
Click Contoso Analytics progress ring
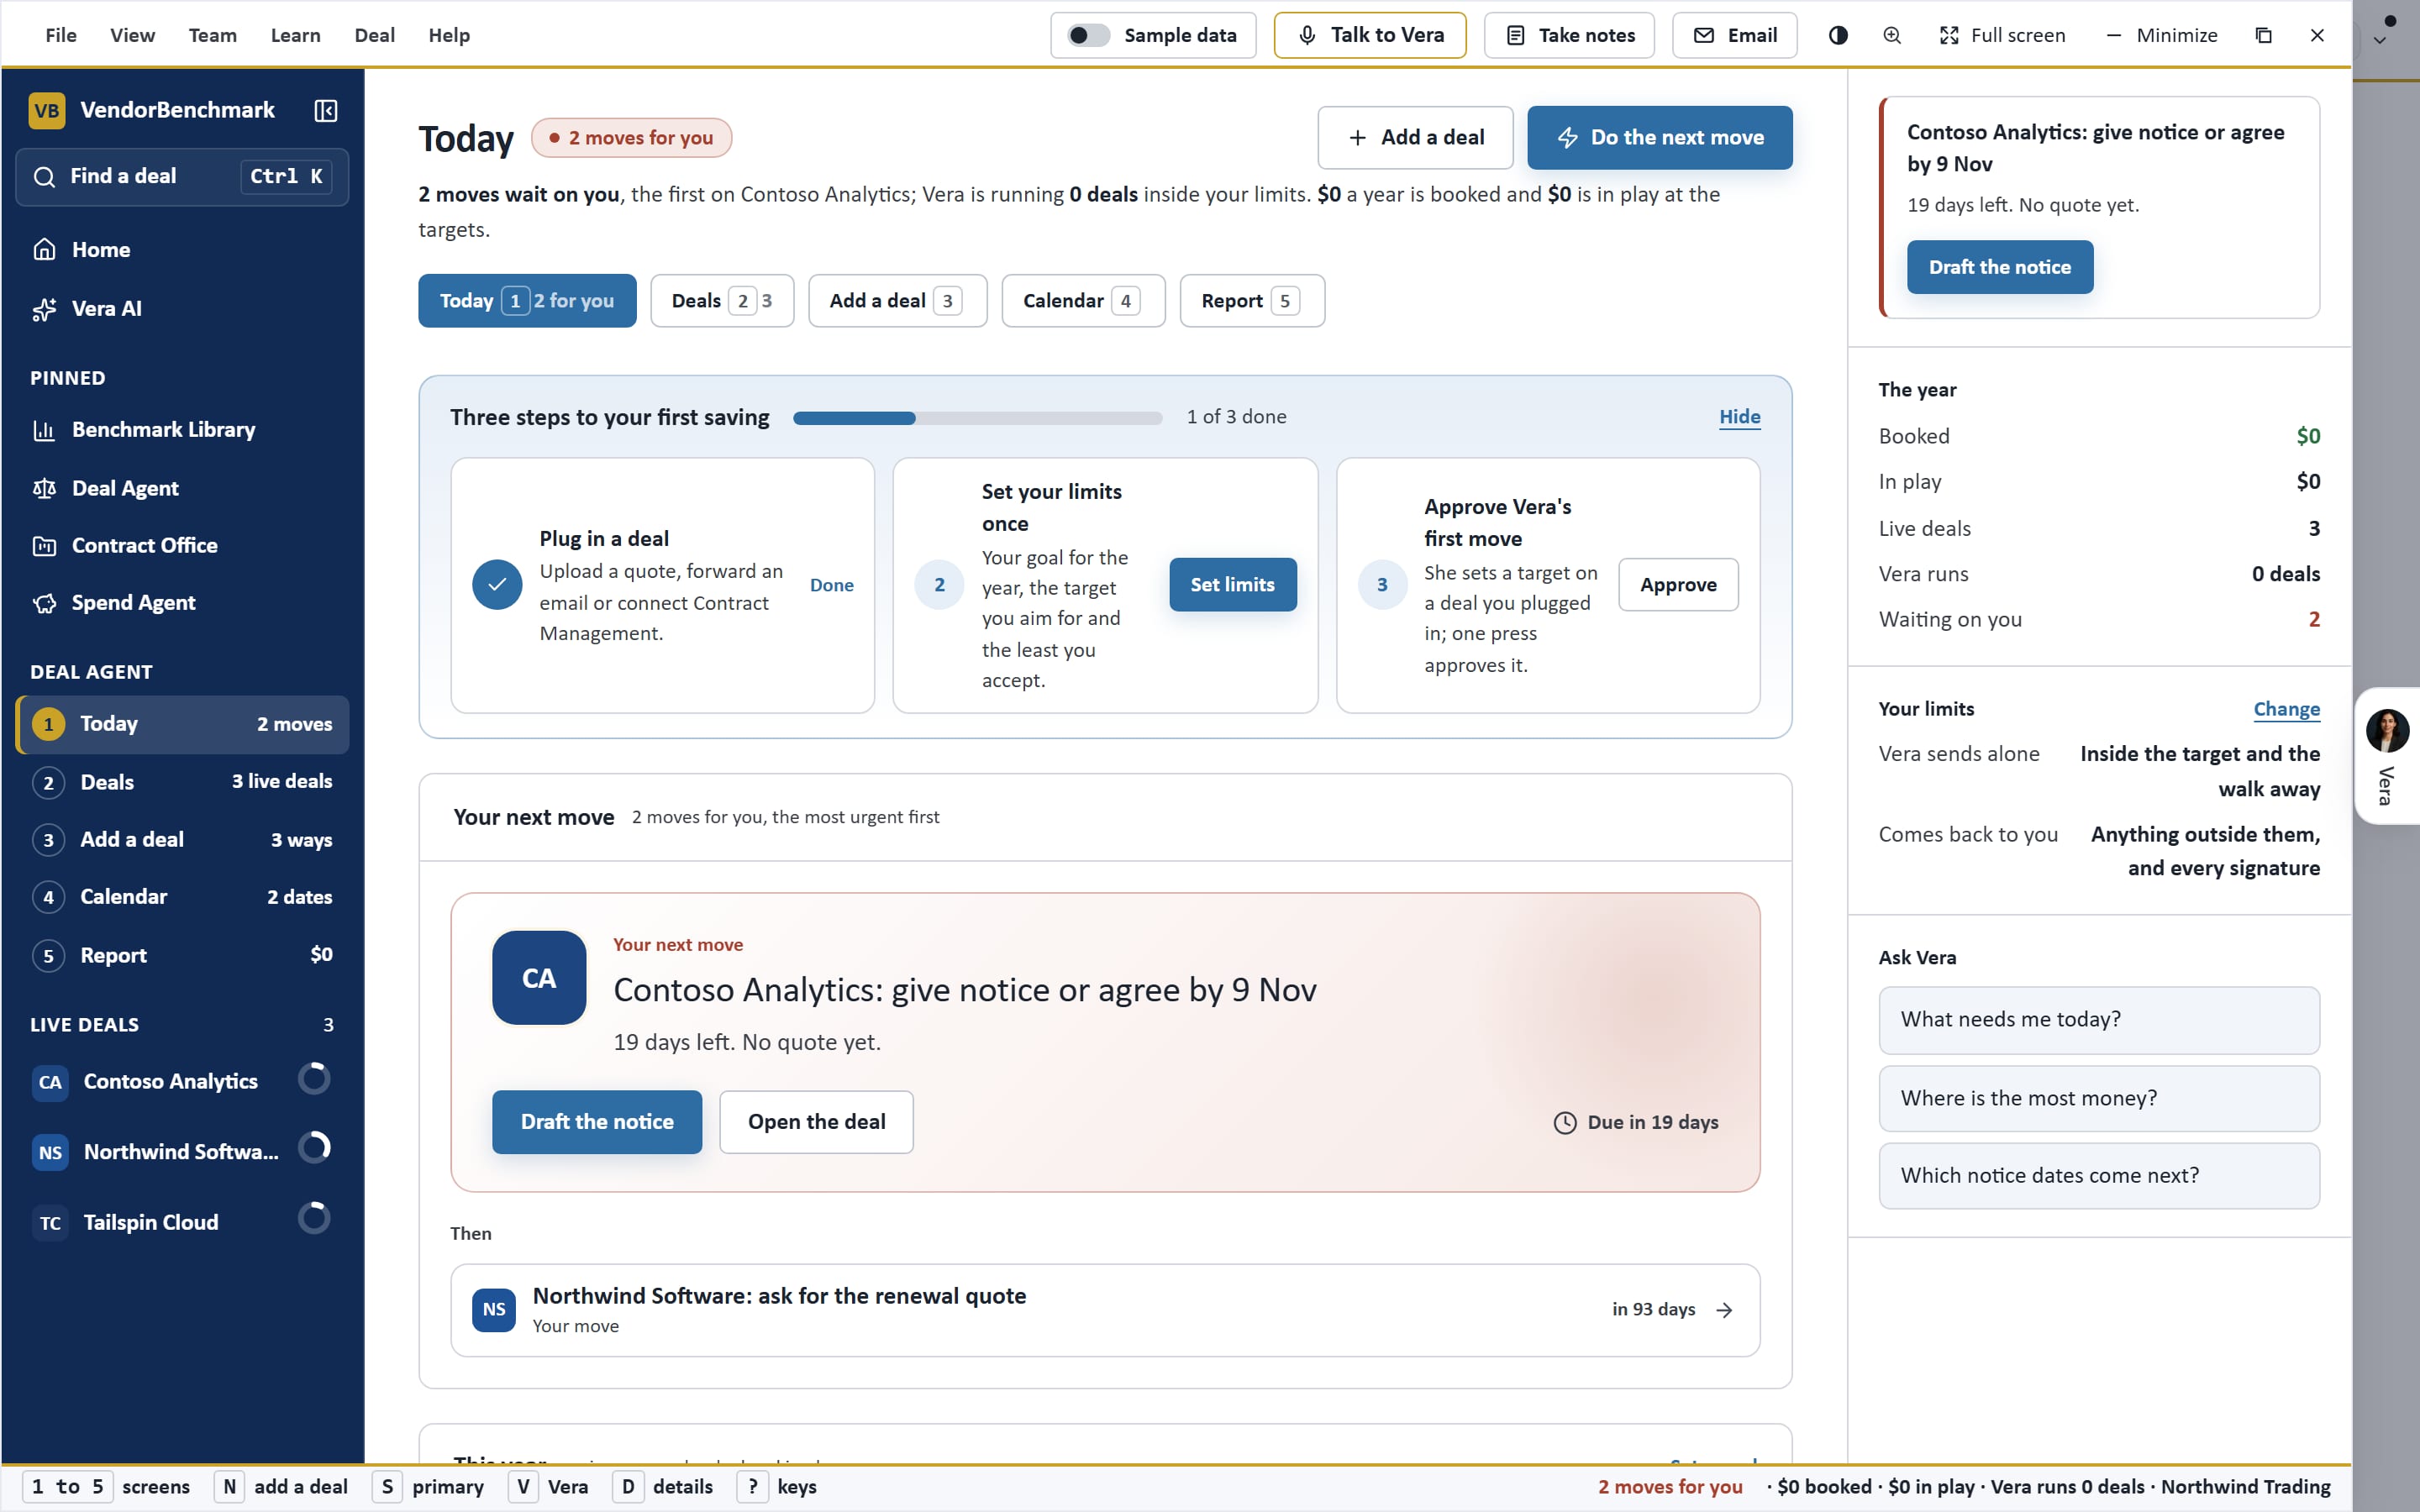point(314,1079)
